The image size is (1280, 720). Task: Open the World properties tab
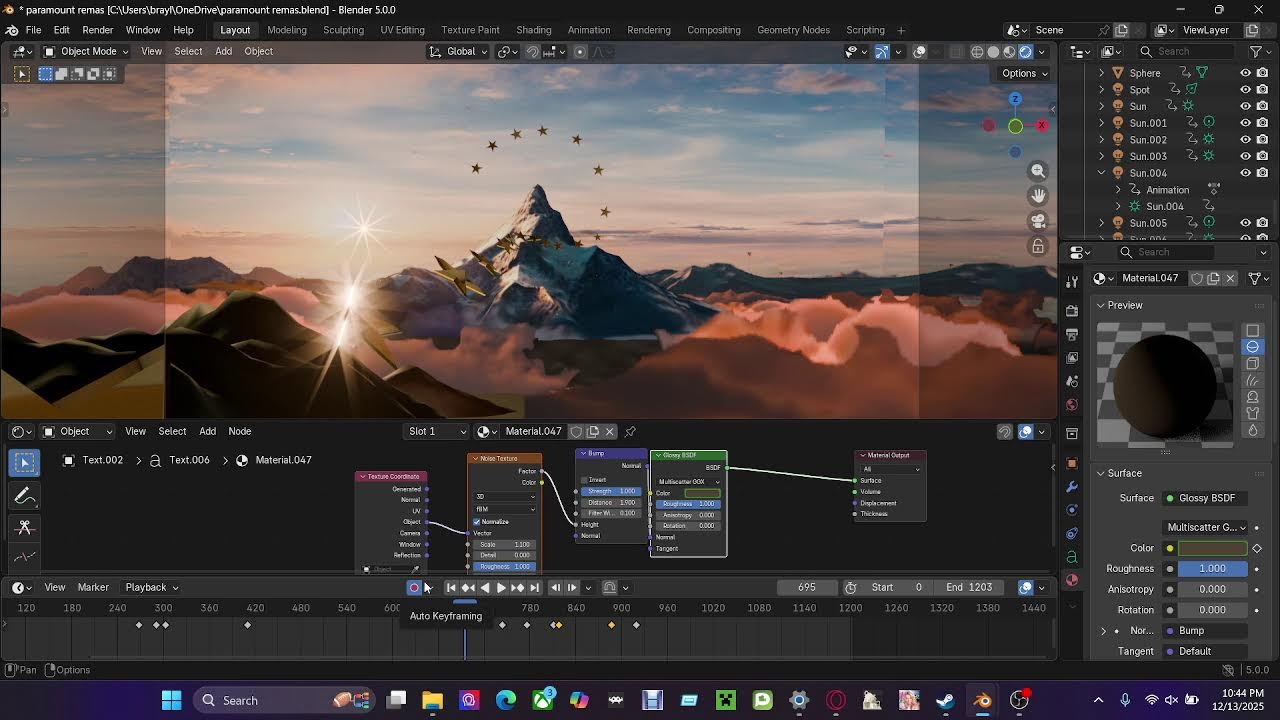[1072, 405]
